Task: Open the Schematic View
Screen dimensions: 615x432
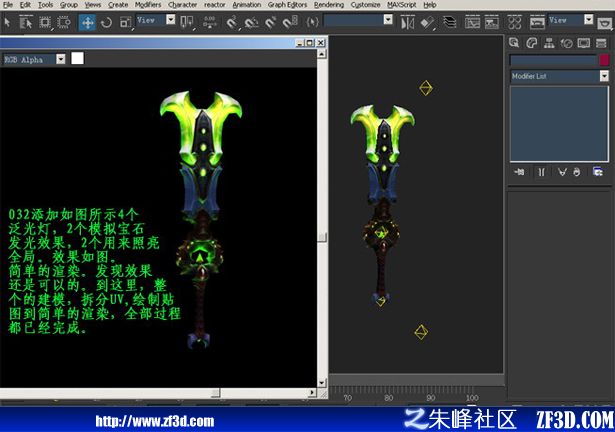Action: [492, 22]
